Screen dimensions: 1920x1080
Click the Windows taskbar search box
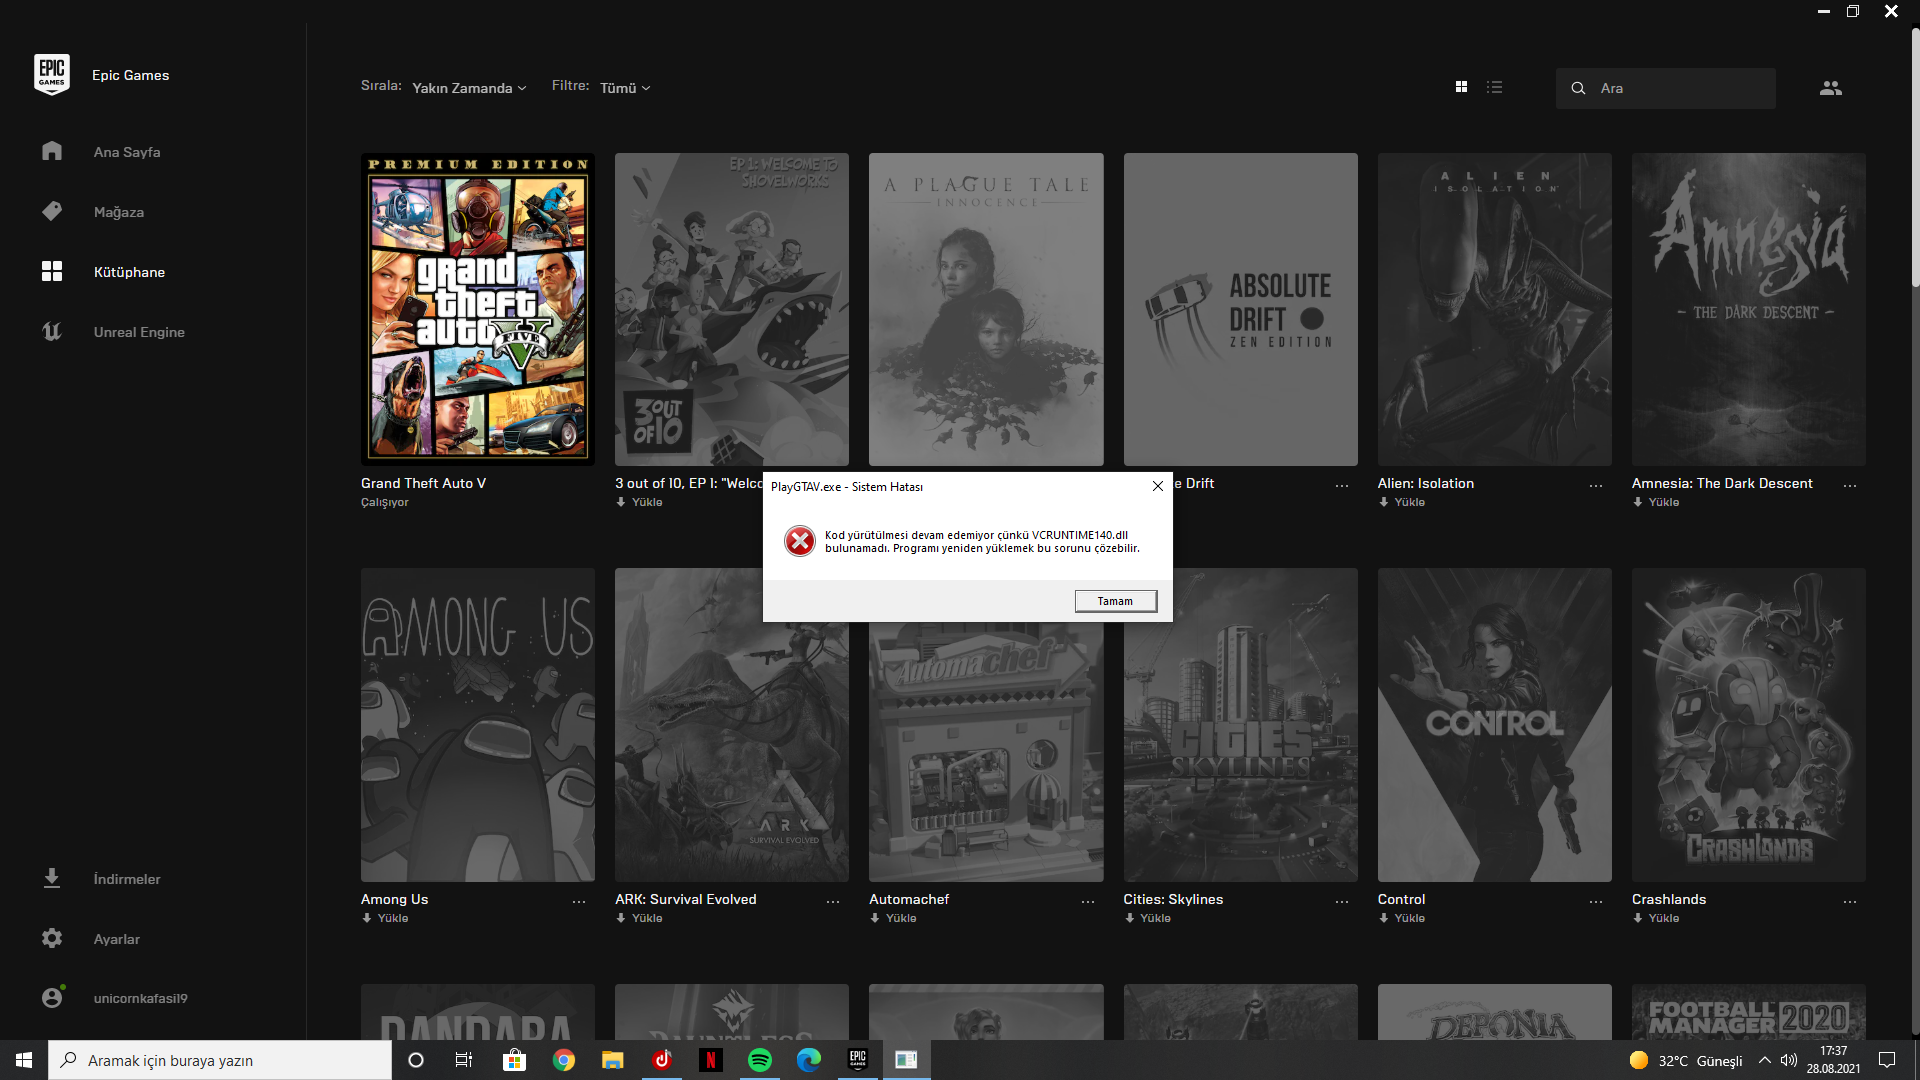[220, 1060]
